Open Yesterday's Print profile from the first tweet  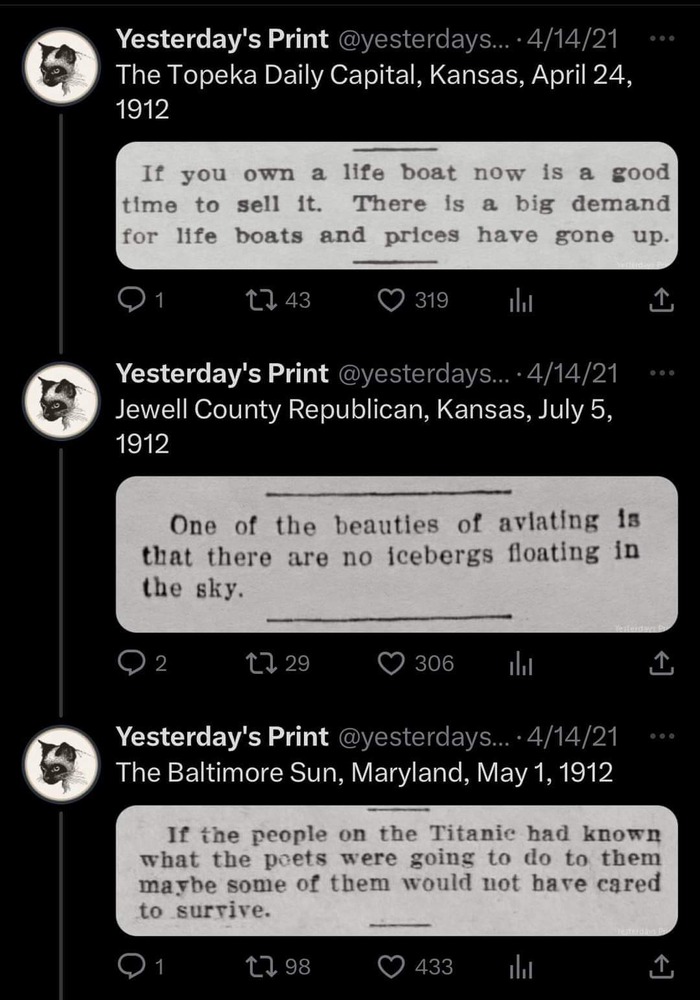point(222,40)
